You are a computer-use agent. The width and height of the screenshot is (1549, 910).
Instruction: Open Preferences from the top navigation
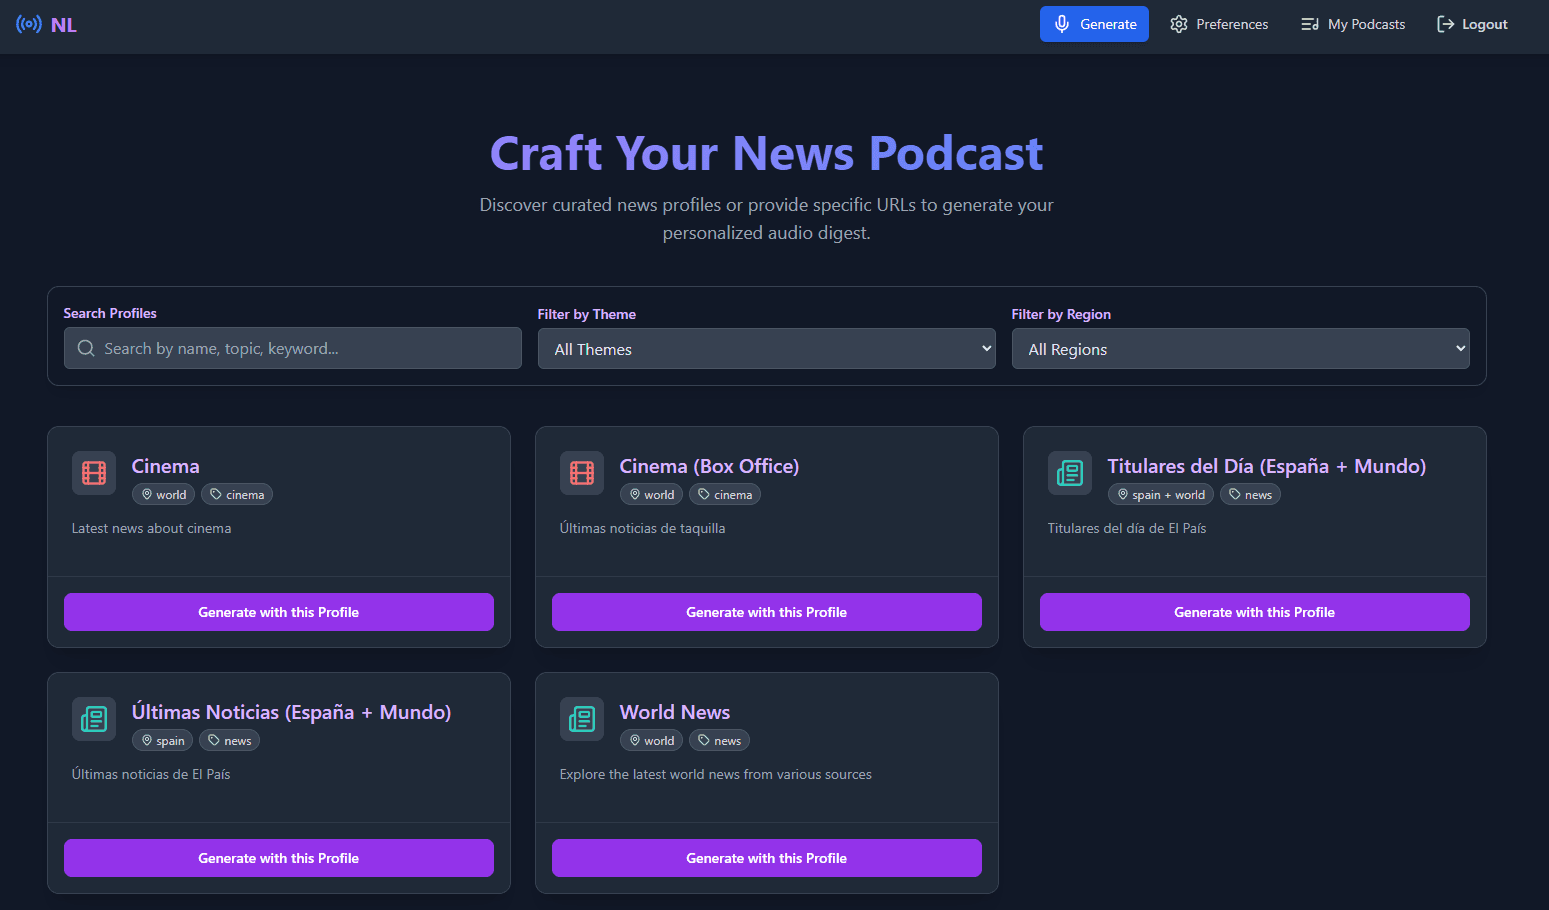(x=1219, y=24)
